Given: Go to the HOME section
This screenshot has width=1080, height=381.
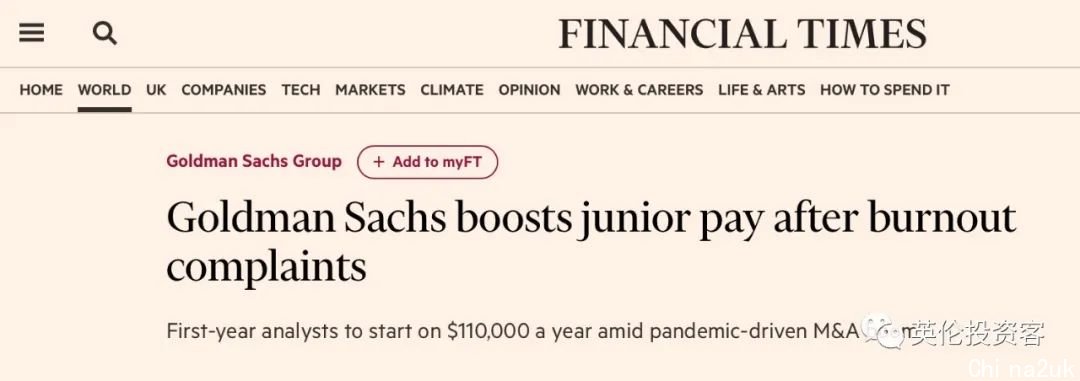Looking at the screenshot, I should click(x=41, y=90).
